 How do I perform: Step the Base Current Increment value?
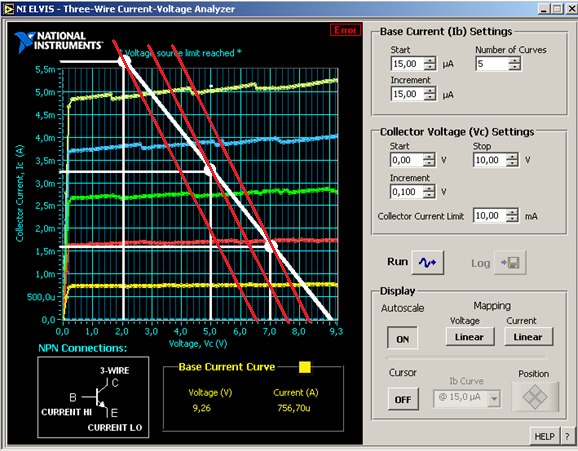click(x=429, y=94)
